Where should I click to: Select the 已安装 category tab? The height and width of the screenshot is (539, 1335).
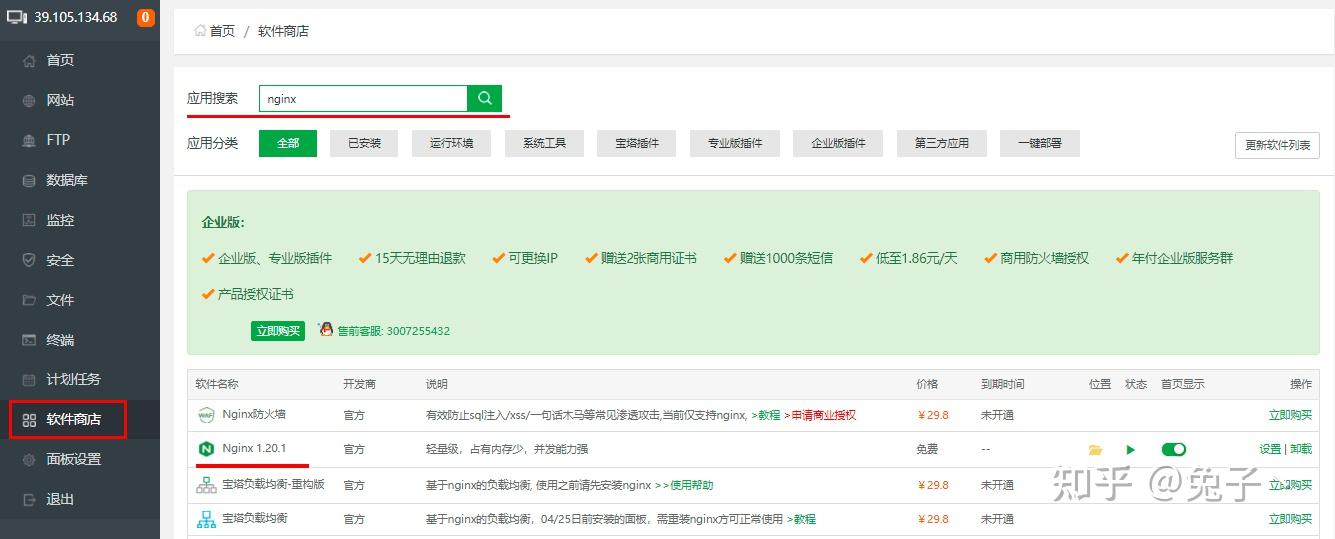pyautogui.click(x=364, y=143)
